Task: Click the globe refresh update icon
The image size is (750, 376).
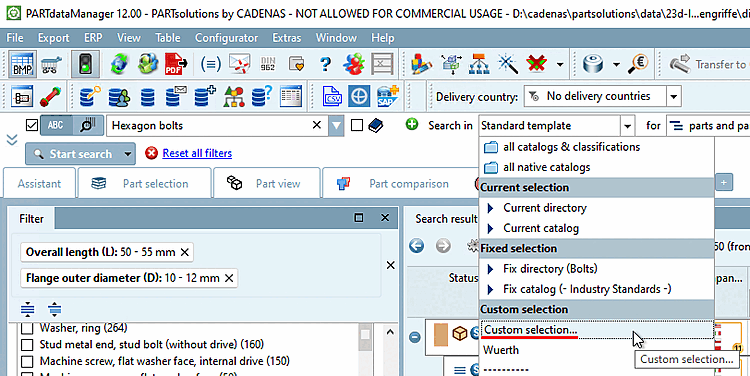Action: [x=119, y=64]
